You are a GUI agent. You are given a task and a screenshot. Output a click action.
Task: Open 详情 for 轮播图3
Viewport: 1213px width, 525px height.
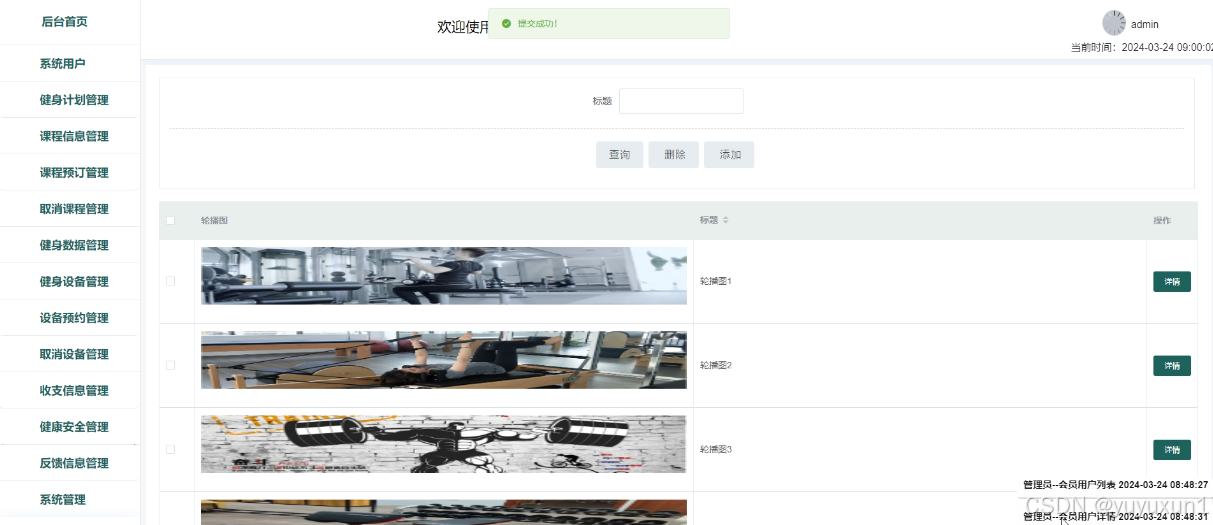1172,450
